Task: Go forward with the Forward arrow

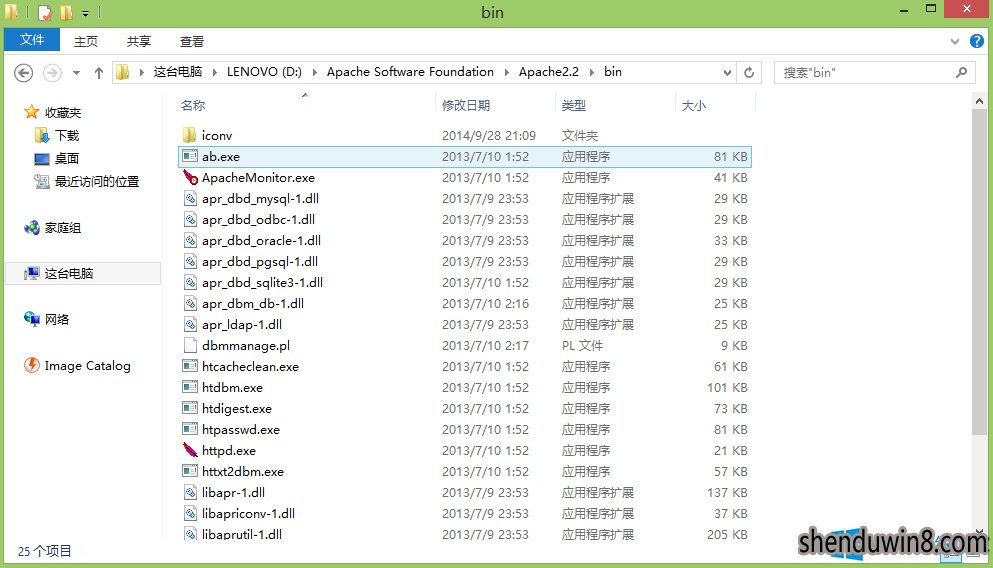Action: pyautogui.click(x=52, y=73)
